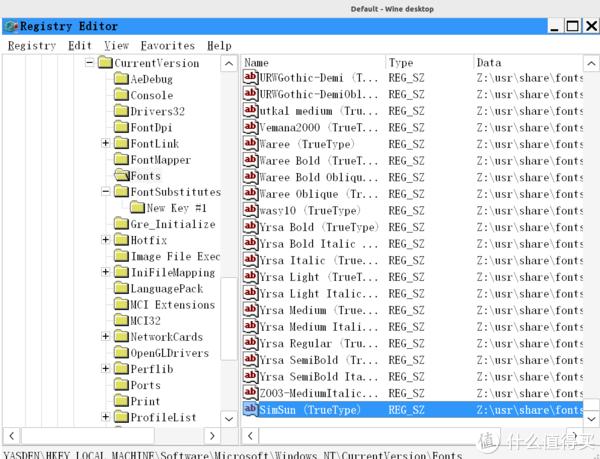Click string icon of Waree (TrueType)
This screenshot has width=600, height=459.
coord(250,144)
